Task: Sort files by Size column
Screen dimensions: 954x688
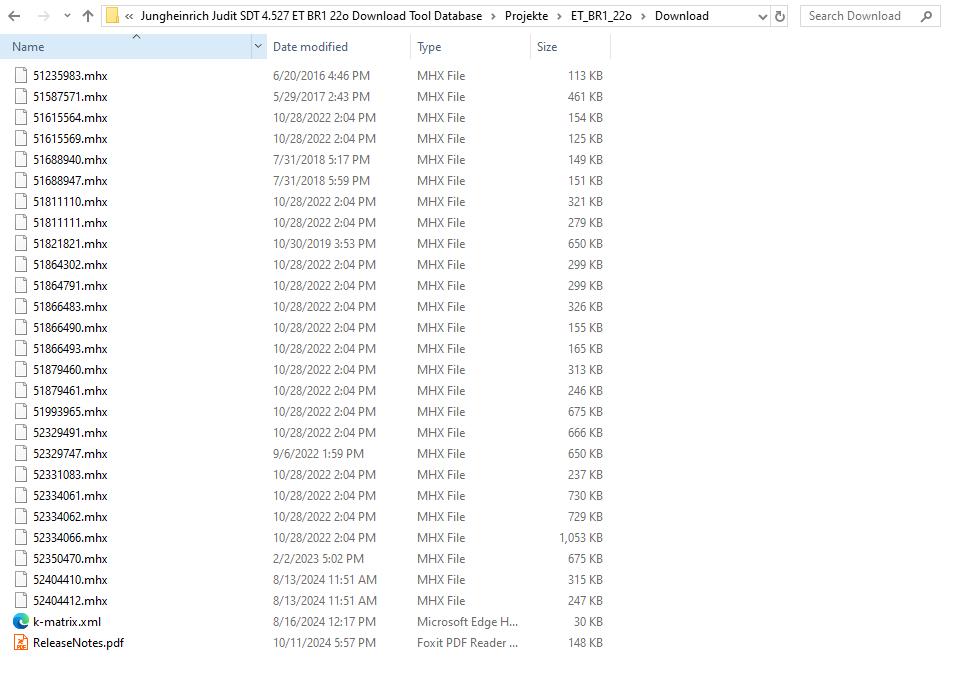Action: coord(547,47)
